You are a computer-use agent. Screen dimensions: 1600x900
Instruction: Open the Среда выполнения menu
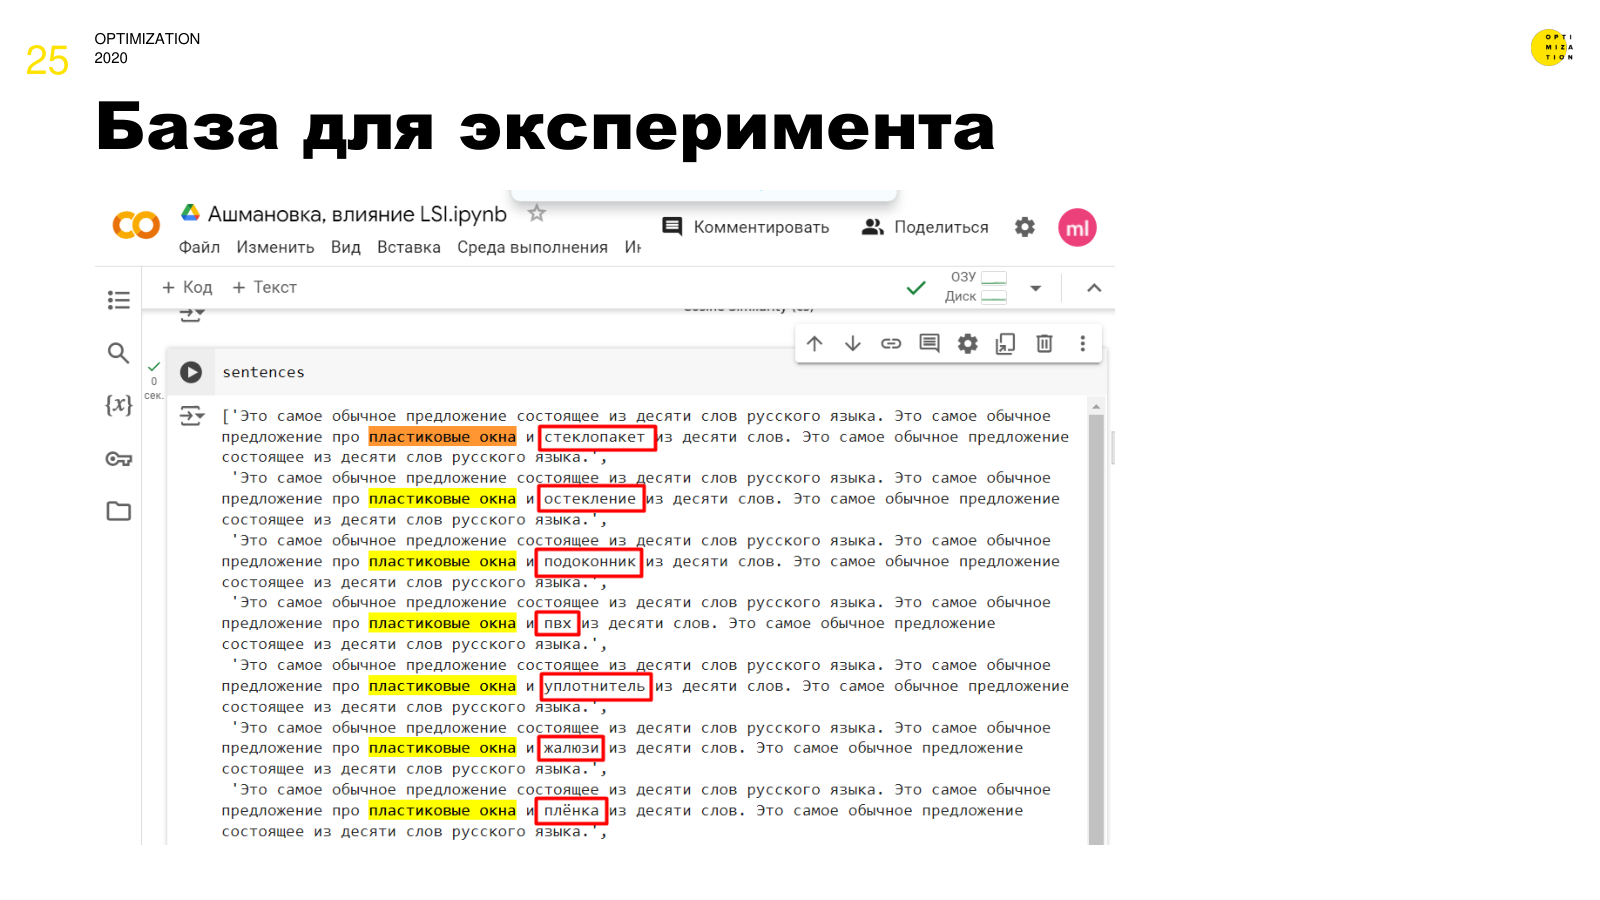tap(532, 247)
